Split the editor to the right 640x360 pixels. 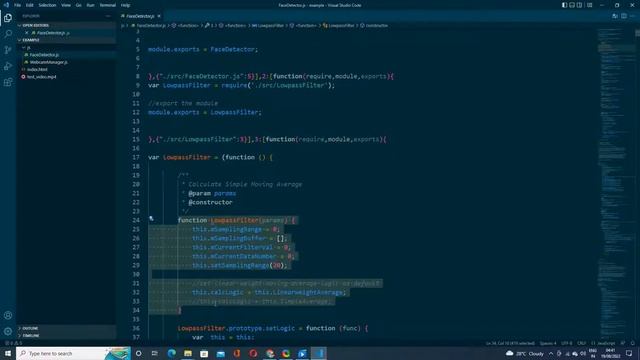coord(624,16)
